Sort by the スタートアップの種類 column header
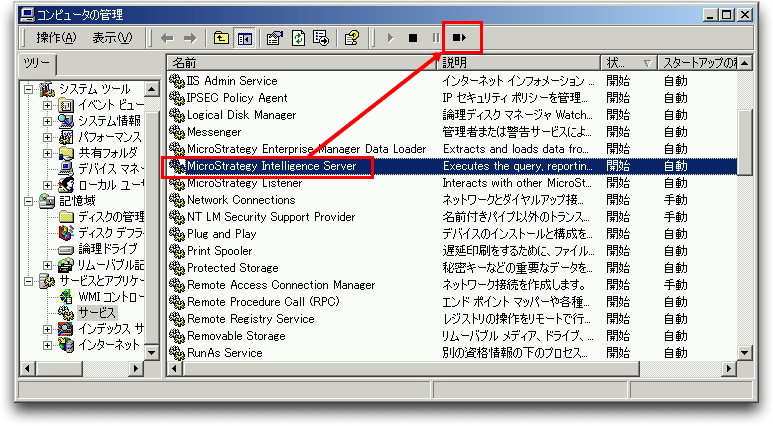The image size is (773, 426). coord(698,63)
